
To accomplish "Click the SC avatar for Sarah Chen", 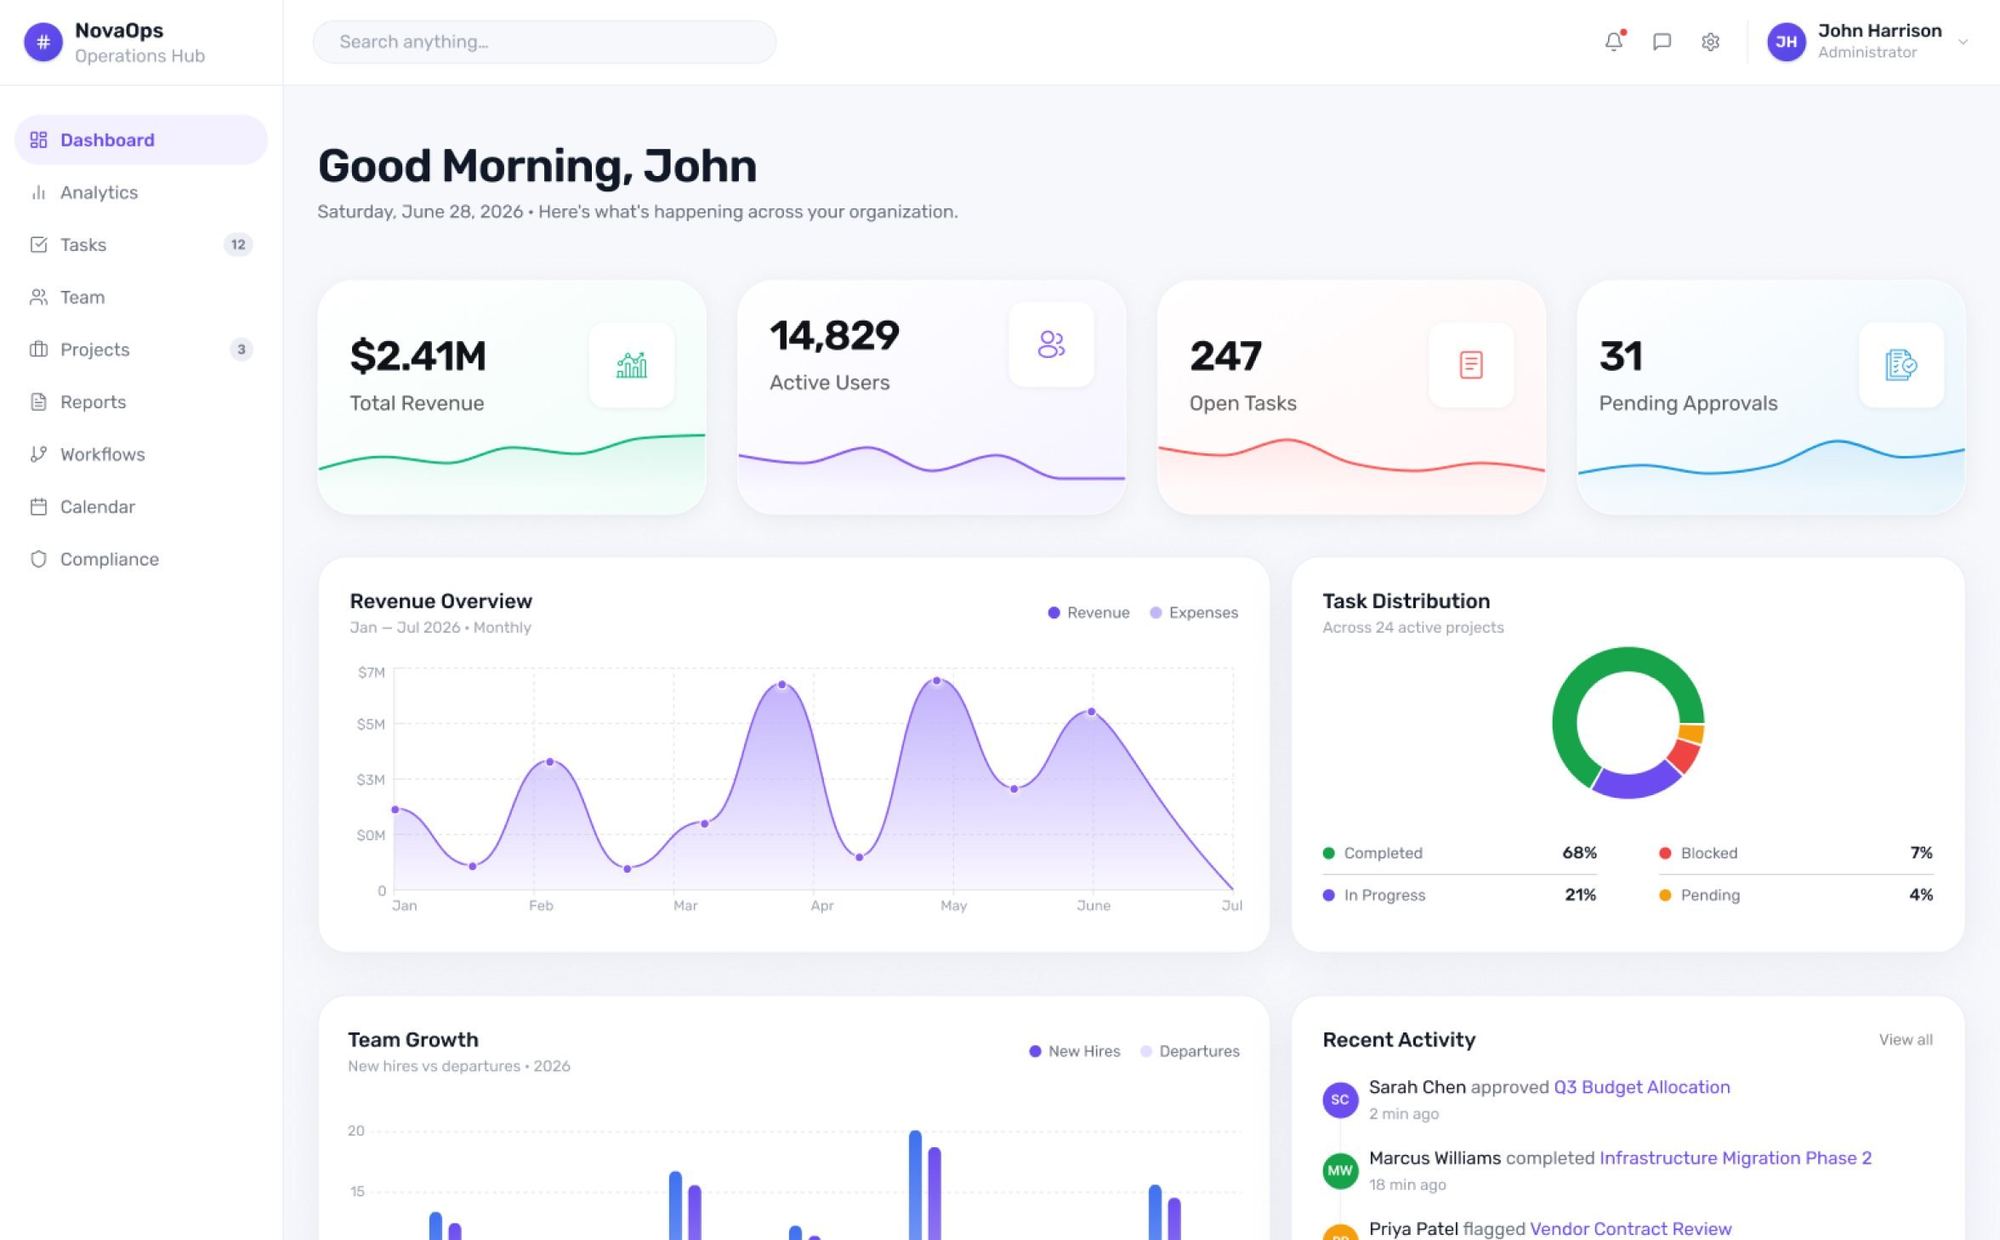I will [x=1340, y=1099].
